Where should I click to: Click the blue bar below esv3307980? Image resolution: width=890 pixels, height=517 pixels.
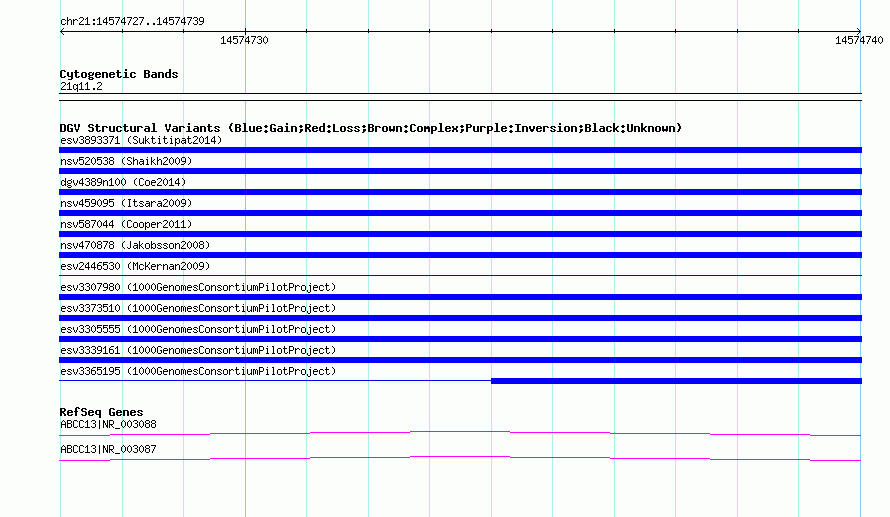click(x=460, y=297)
